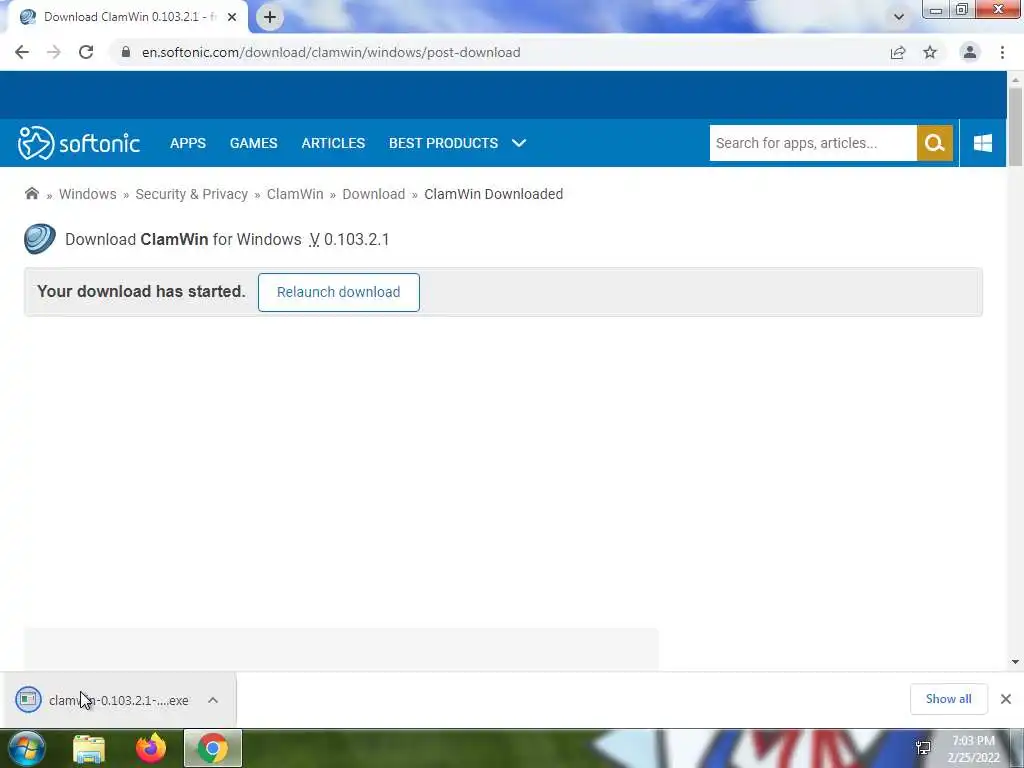Open the Download breadcrumb link
Viewport: 1024px width, 768px height.
click(374, 194)
